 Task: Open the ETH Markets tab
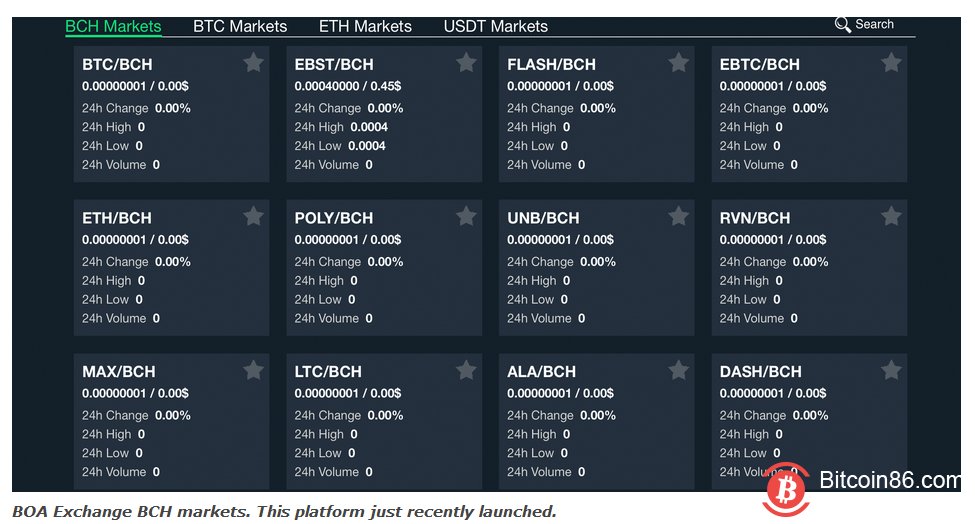(x=365, y=27)
